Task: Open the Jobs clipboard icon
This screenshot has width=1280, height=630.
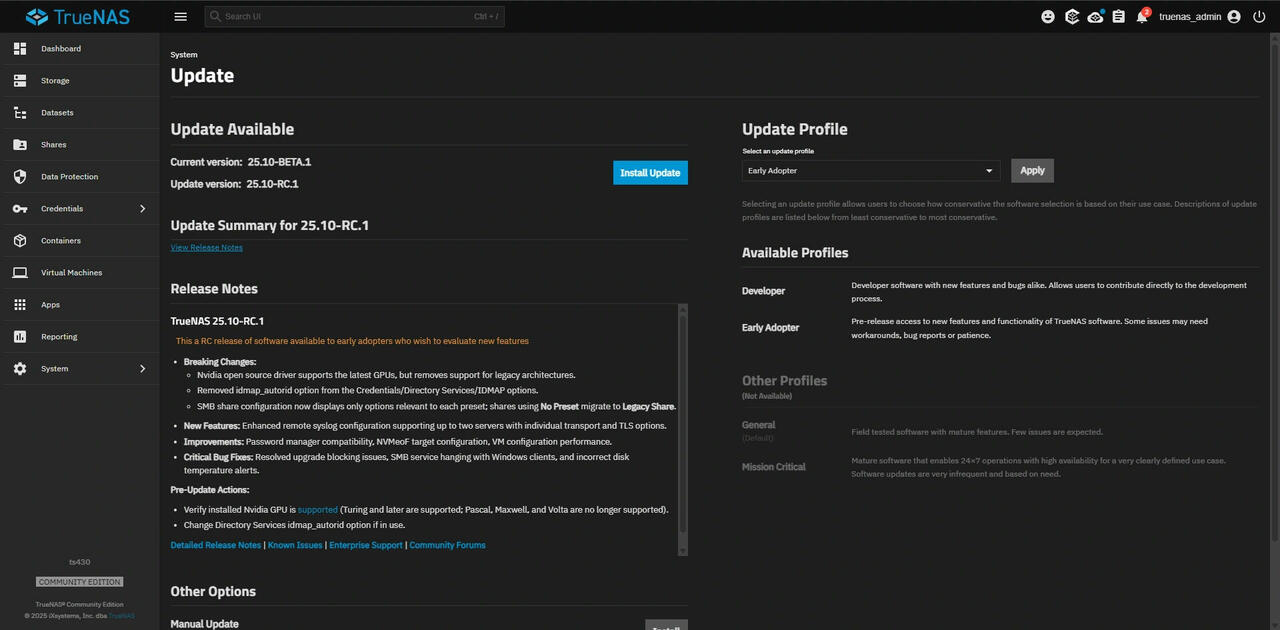Action: (1118, 17)
